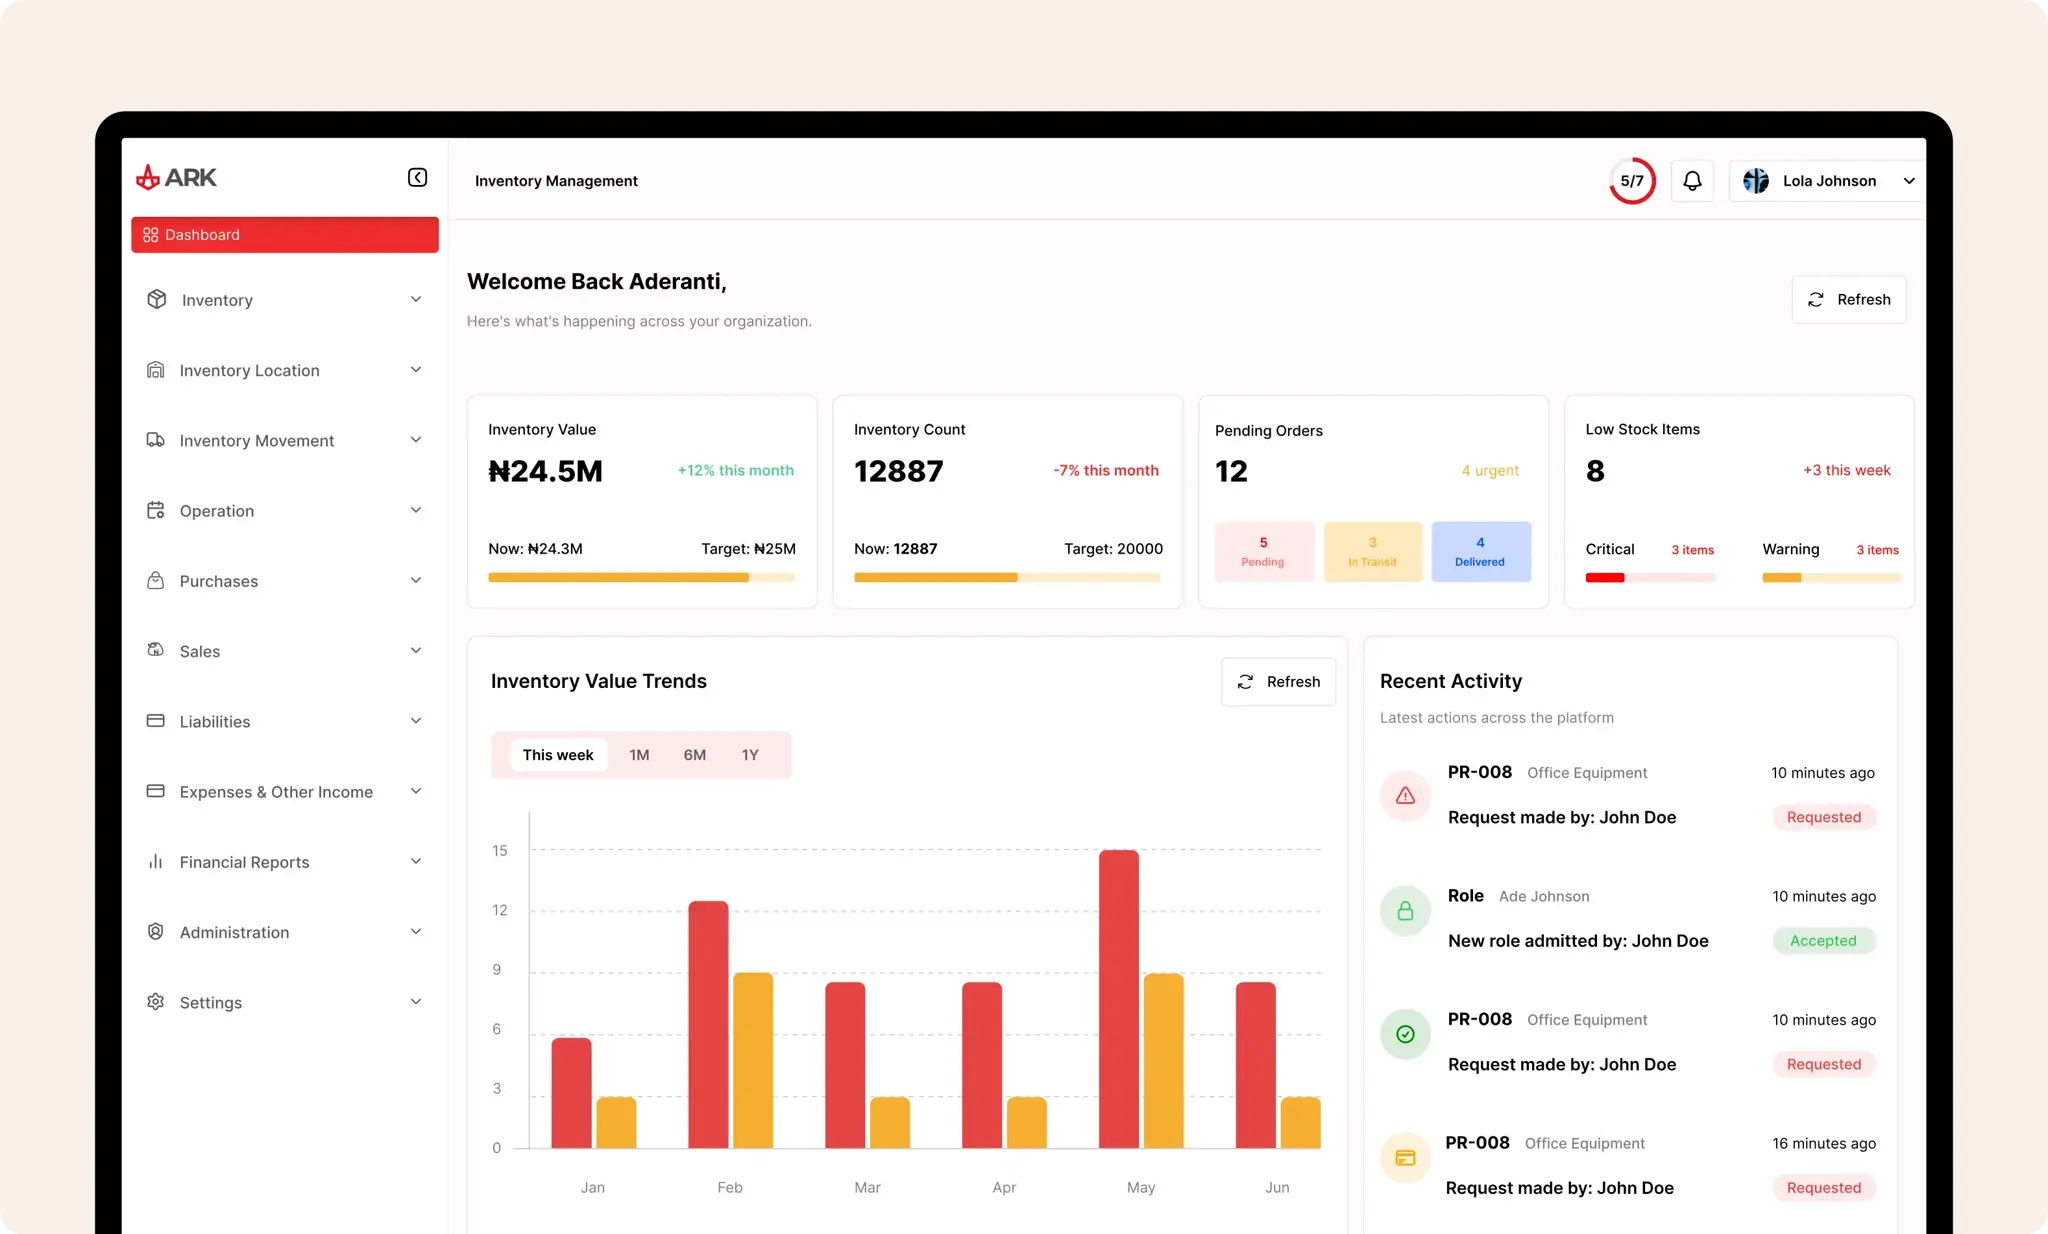
Task: Click the Financial Reports bar chart icon
Action: 156,861
